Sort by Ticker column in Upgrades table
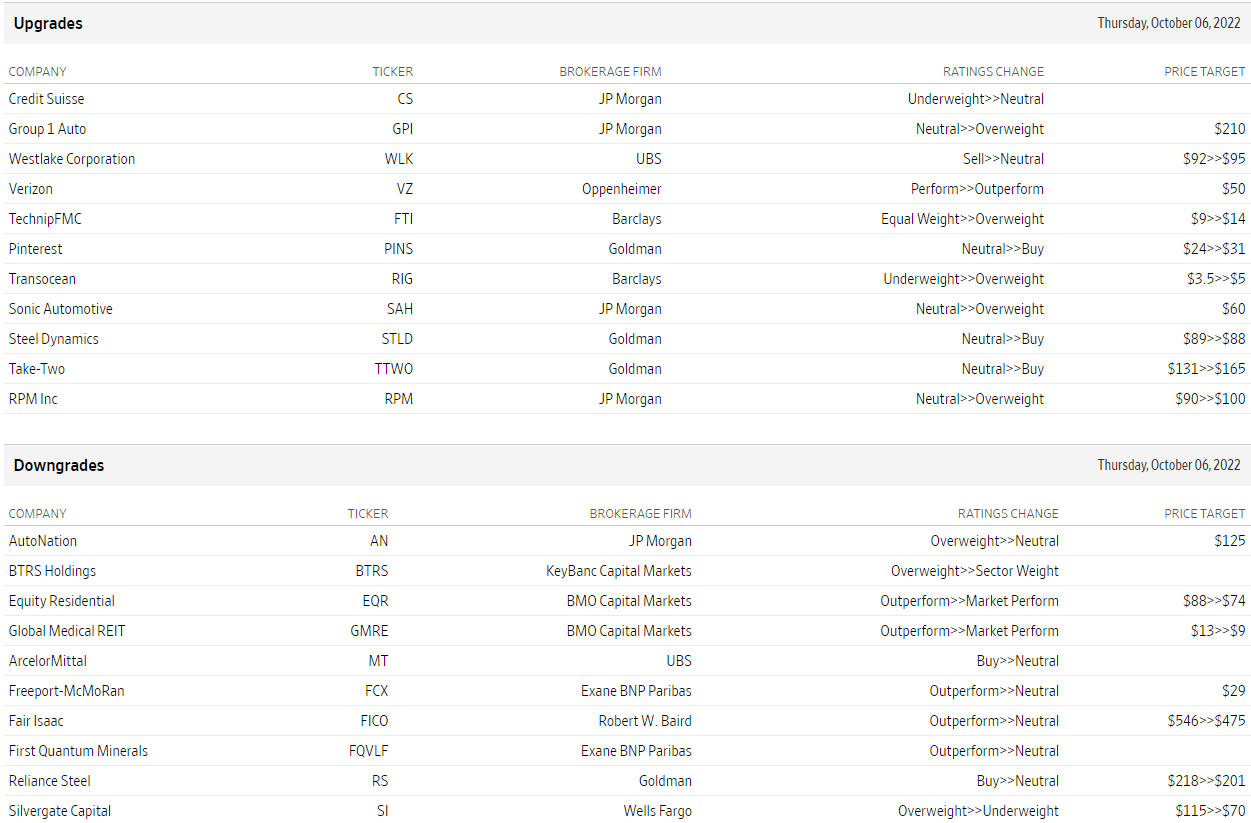1251x823 pixels. [x=392, y=72]
